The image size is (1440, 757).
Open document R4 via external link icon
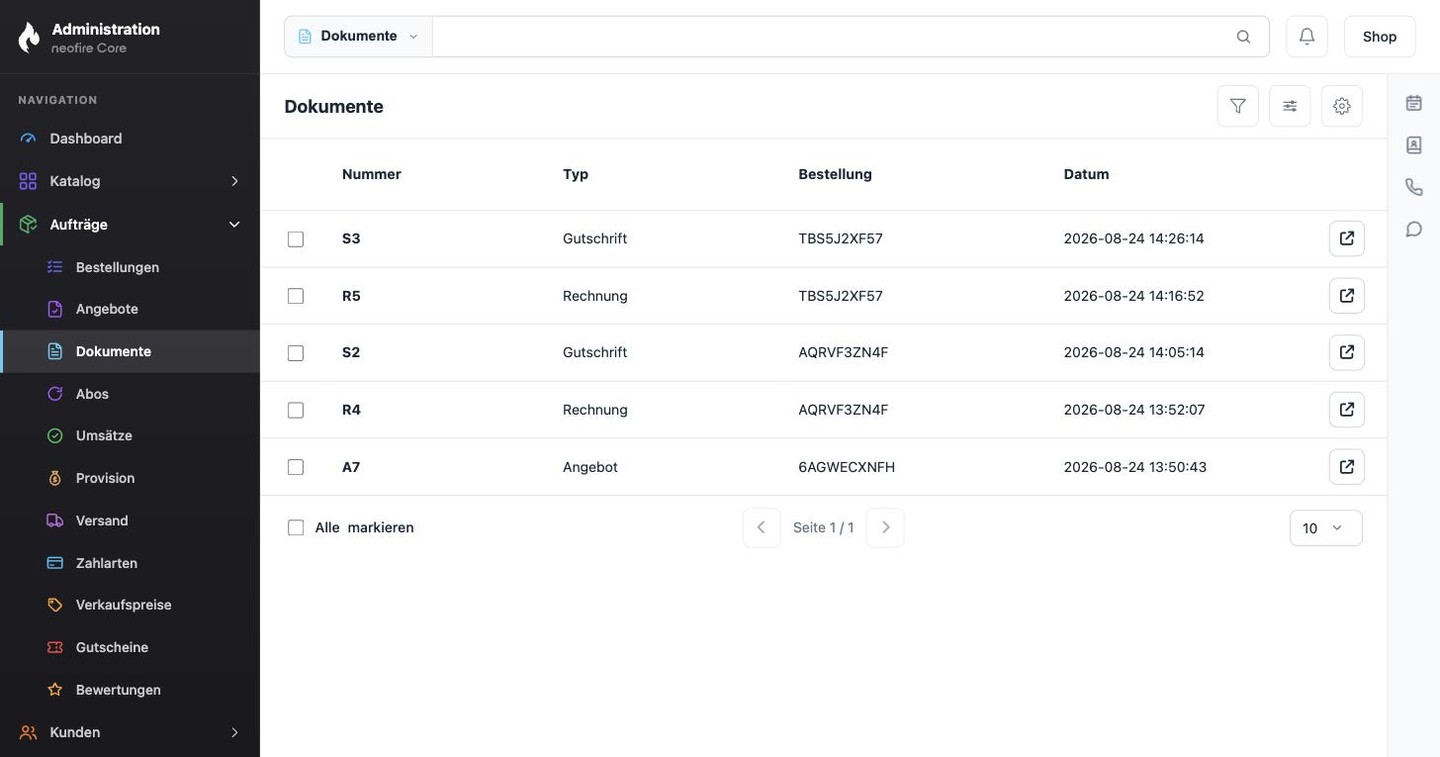pos(1347,410)
